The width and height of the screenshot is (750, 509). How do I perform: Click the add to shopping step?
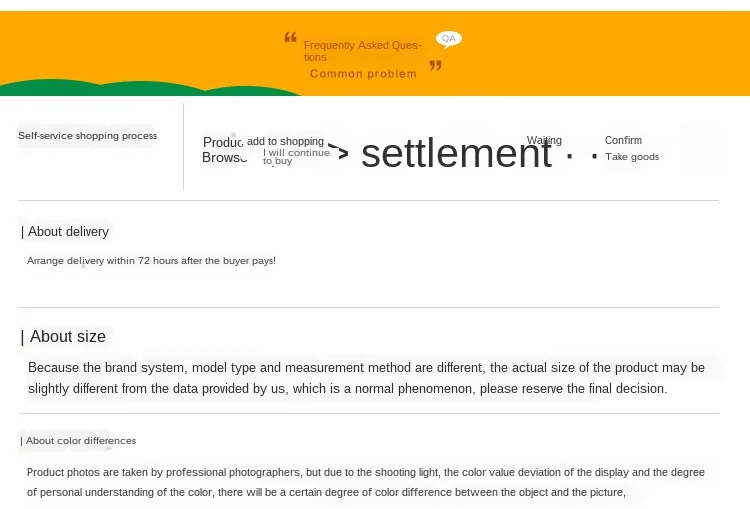click(285, 141)
